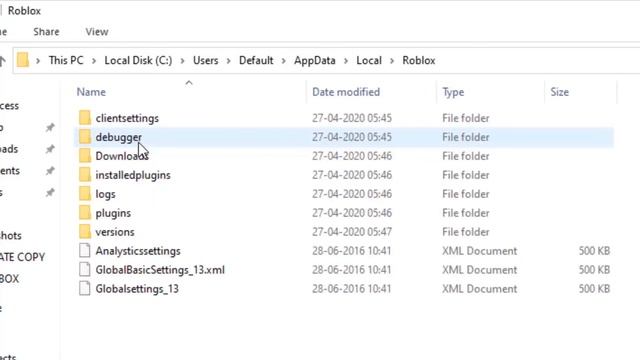Click the address bar folder icon
This screenshot has height=360, width=640.
[23, 60]
